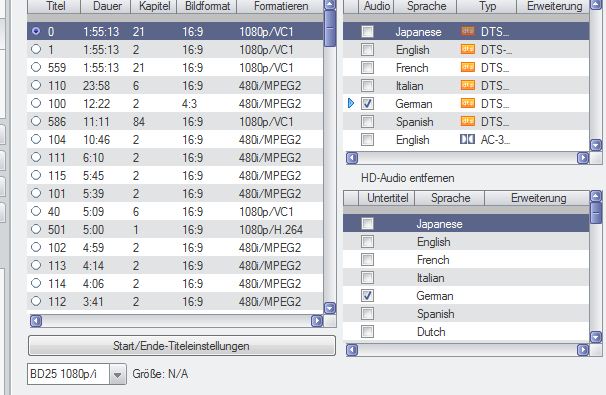Screen dimensions: 606x395
Task: Uncheck the German audio track checkbox
Action: point(367,103)
